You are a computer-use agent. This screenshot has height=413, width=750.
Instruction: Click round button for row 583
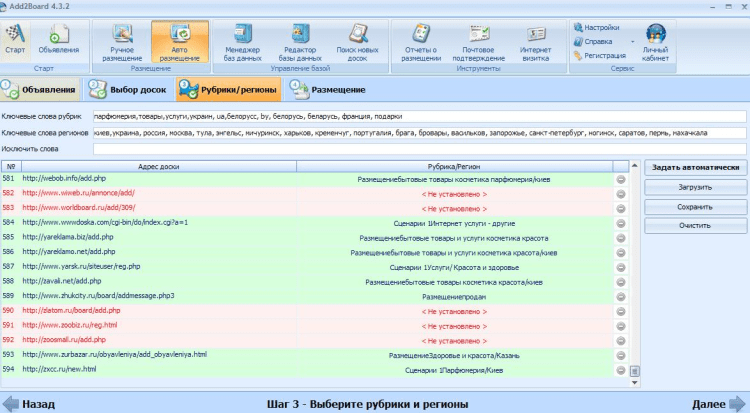[621, 209]
